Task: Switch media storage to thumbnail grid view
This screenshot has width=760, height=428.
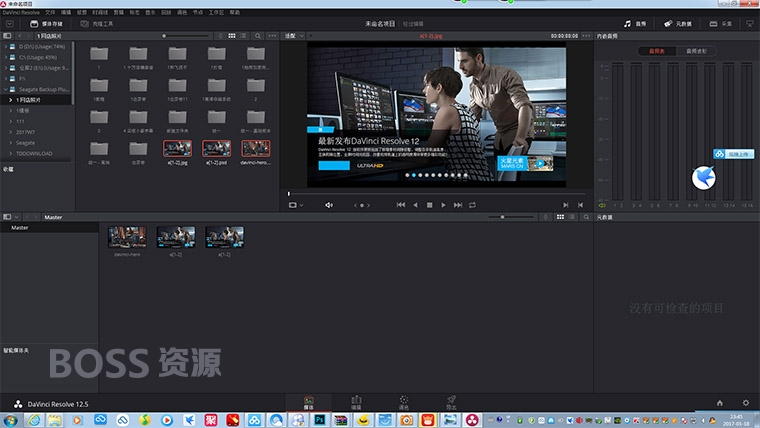Action: [232, 36]
